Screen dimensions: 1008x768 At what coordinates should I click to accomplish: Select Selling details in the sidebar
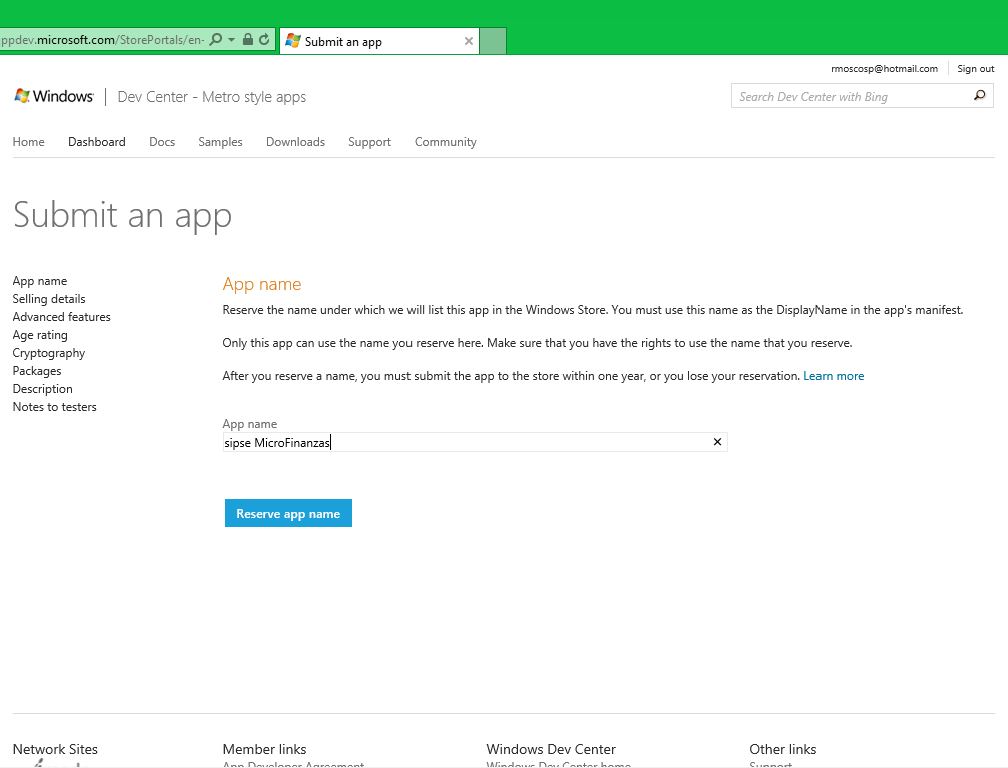pyautogui.click(x=49, y=299)
